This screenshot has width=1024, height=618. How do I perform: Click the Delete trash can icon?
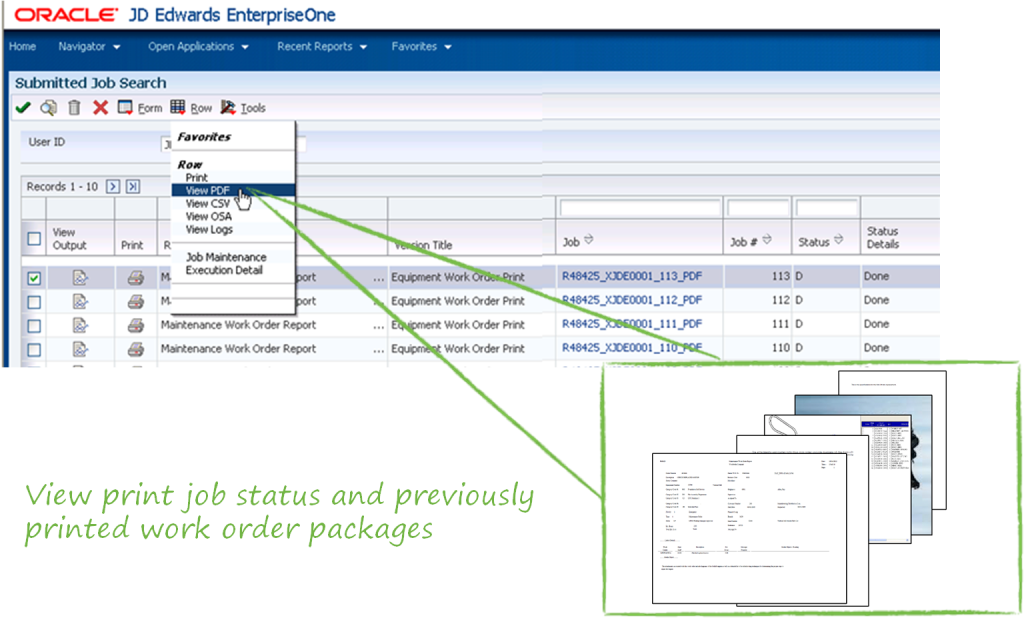73,107
